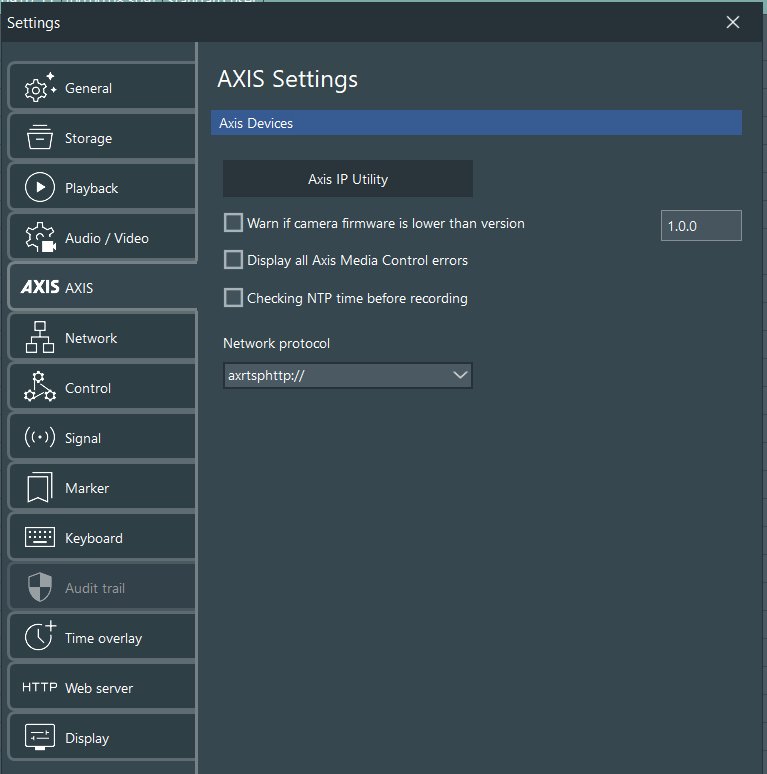
Task: Select the Signal broadcast icon
Action: [39, 438]
